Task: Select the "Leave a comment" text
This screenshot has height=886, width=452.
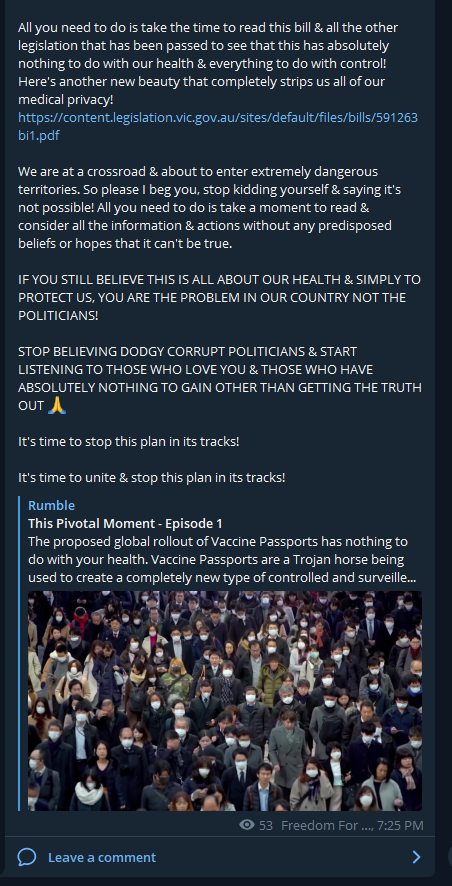Action: point(102,857)
